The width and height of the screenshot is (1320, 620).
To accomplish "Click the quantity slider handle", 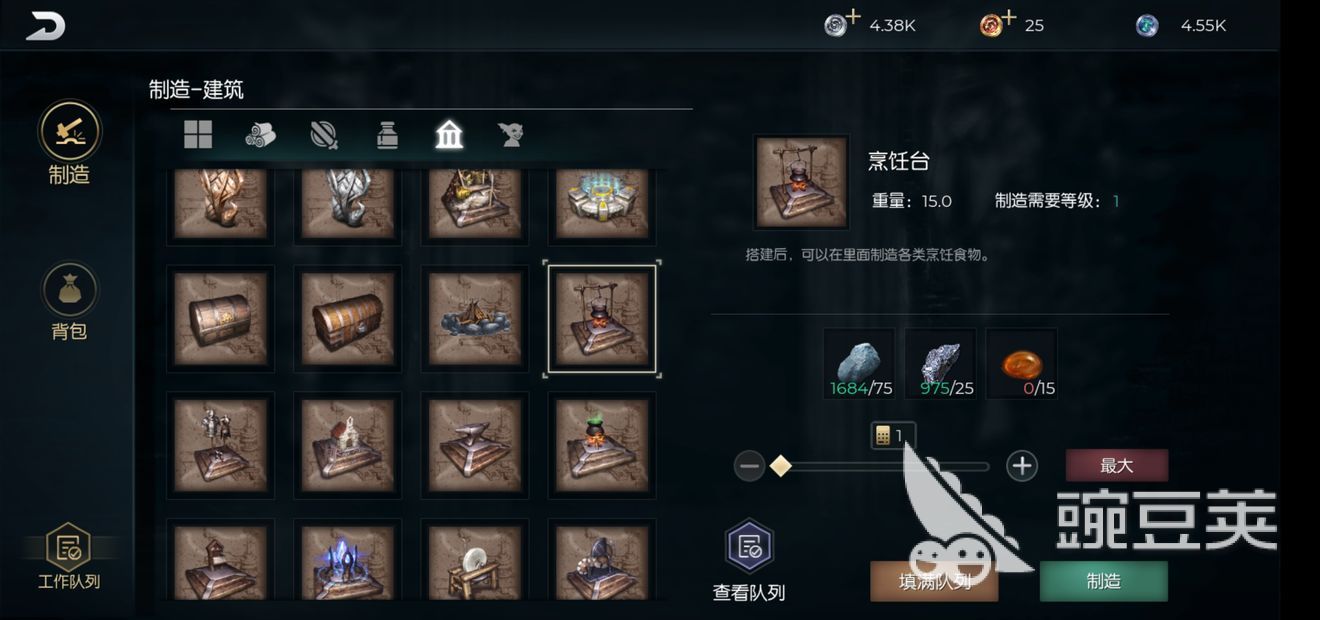I will (781, 466).
